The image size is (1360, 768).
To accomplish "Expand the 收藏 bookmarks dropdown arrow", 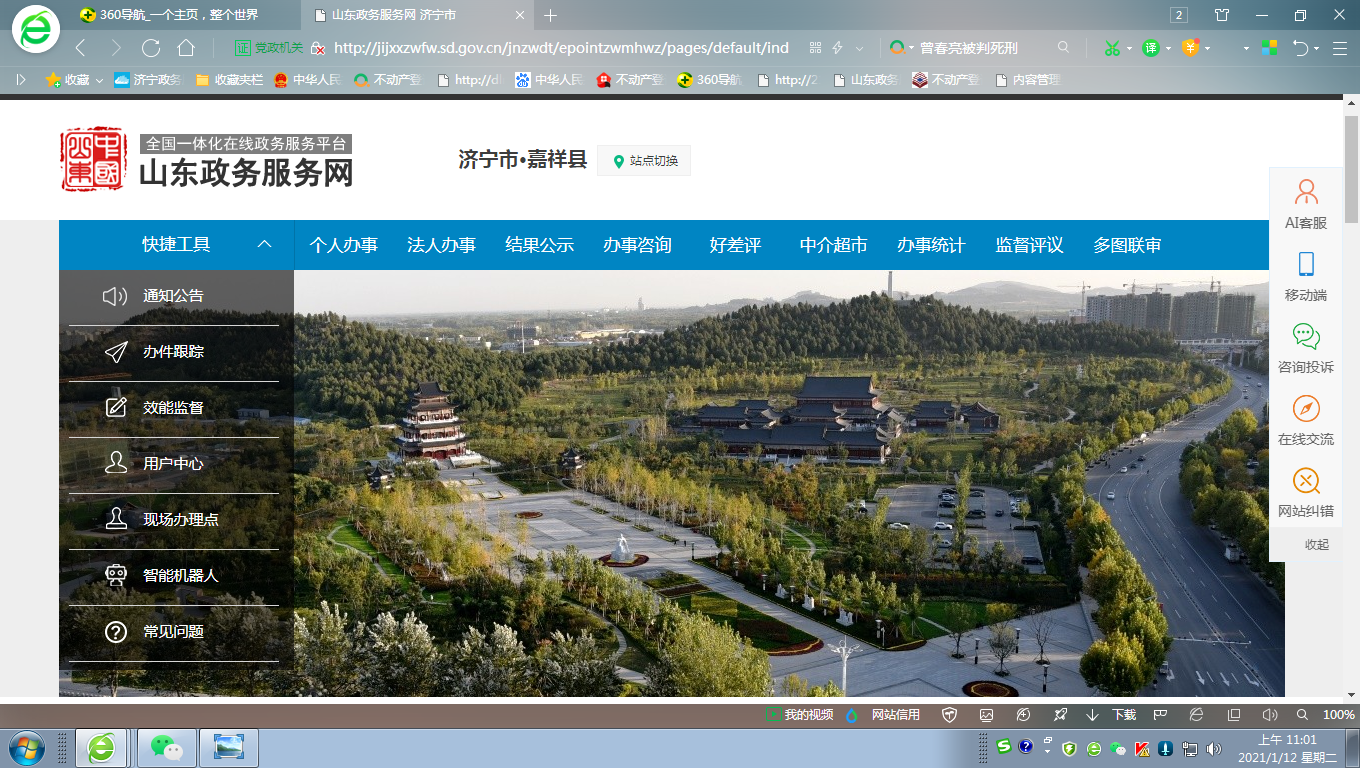I will click(x=99, y=80).
